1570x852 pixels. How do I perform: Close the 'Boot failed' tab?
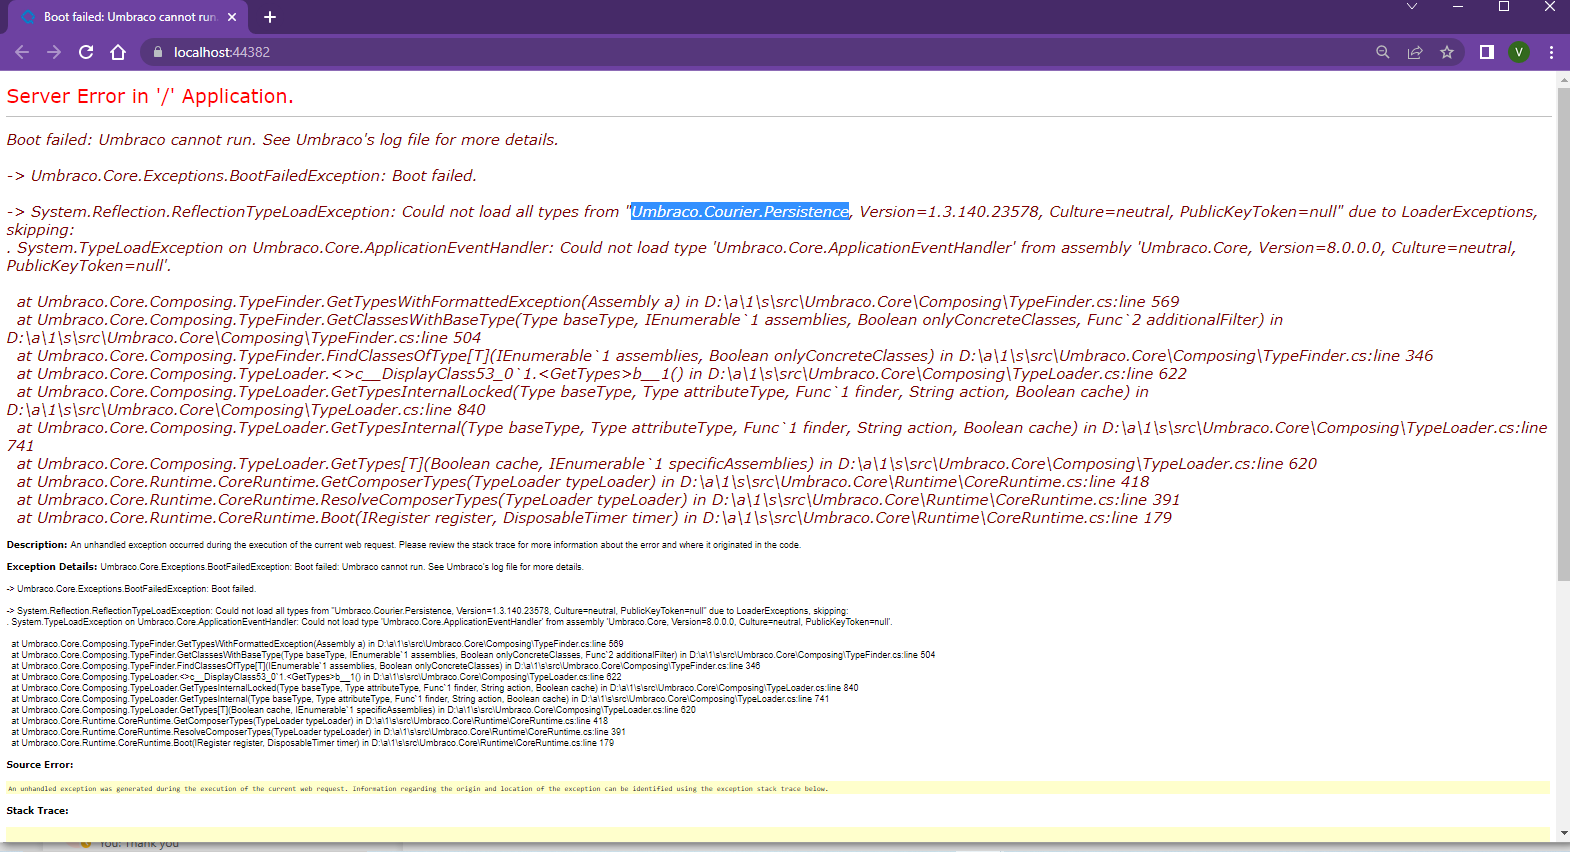[232, 17]
